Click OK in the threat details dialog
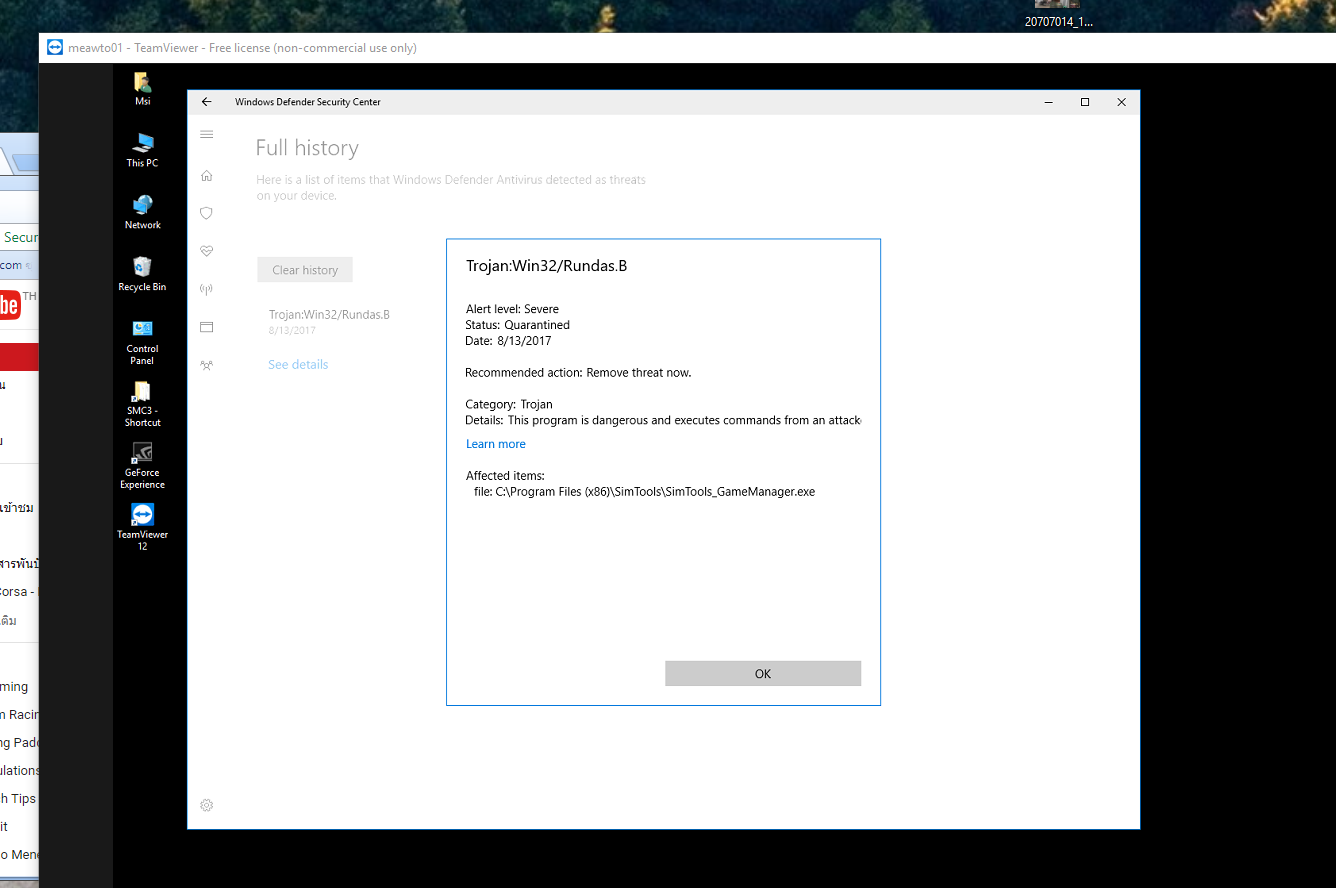 763,673
